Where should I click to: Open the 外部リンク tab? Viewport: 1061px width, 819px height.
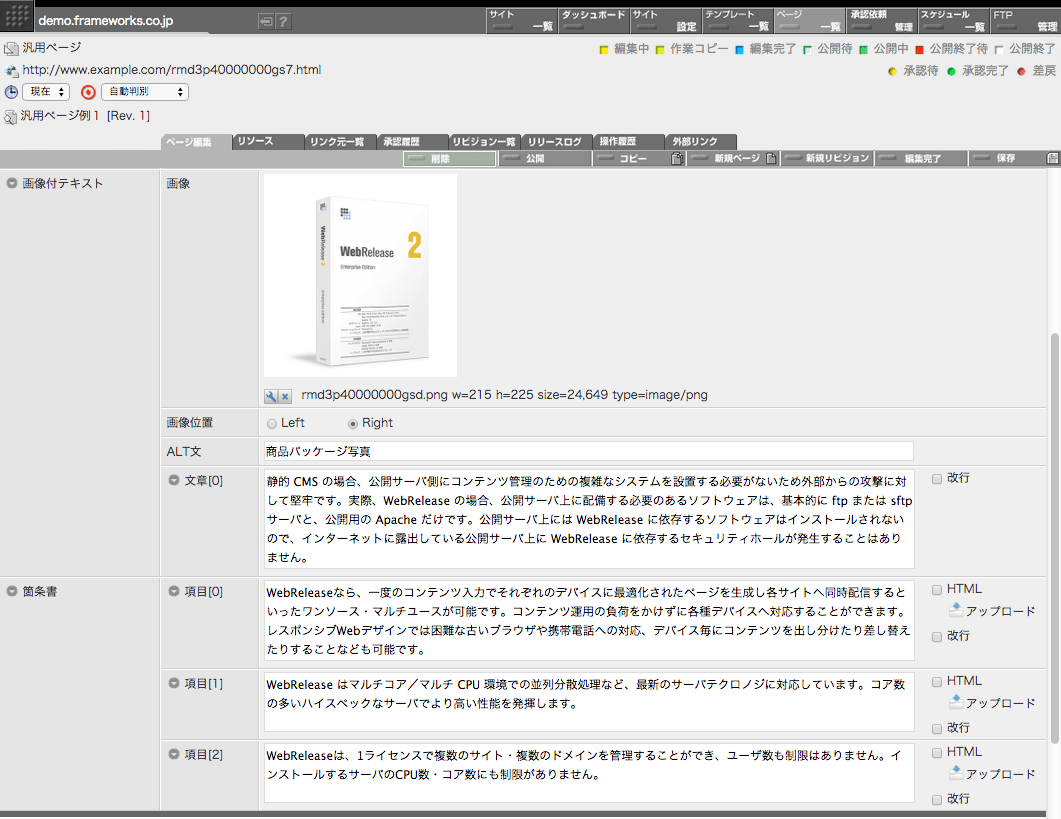(701, 141)
